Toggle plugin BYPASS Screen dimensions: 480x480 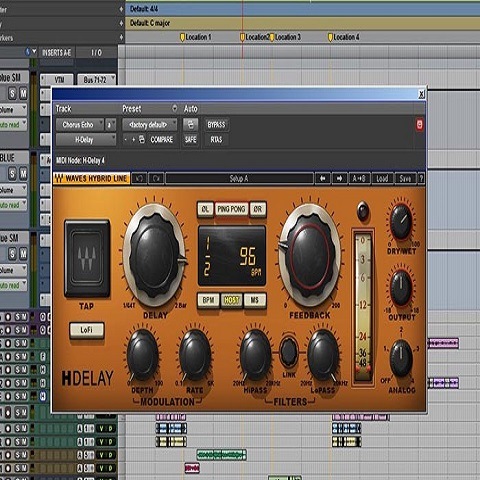point(216,125)
